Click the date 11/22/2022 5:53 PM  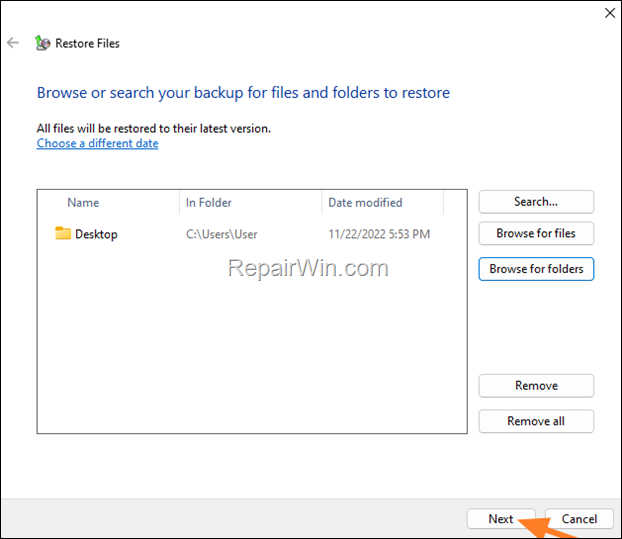coord(379,234)
